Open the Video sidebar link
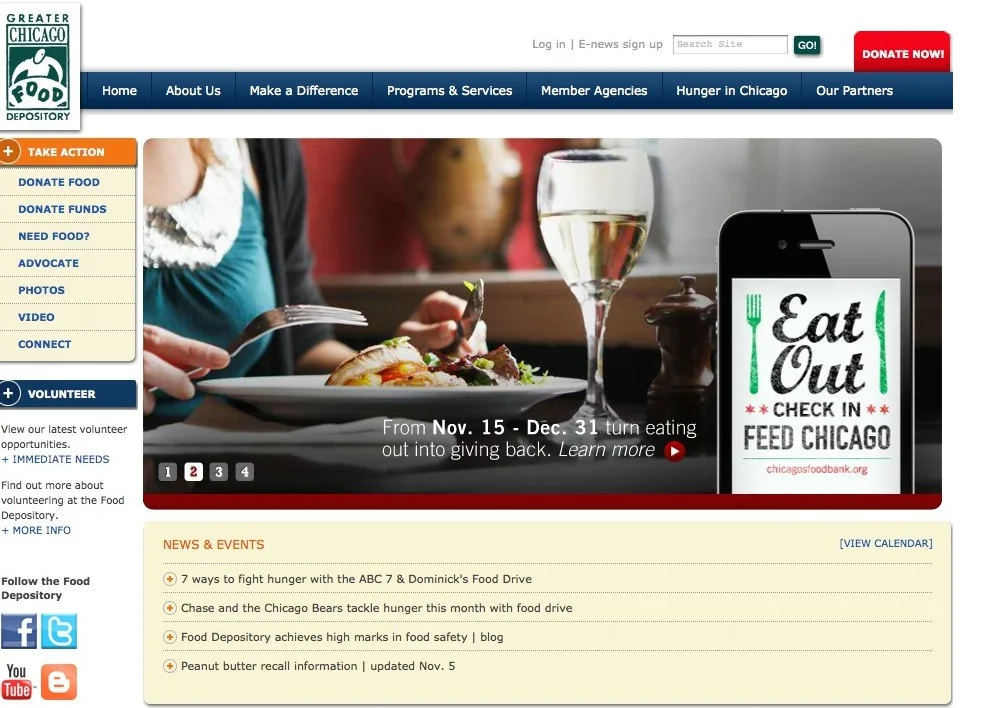Viewport: 998px width, 708px height. (36, 317)
